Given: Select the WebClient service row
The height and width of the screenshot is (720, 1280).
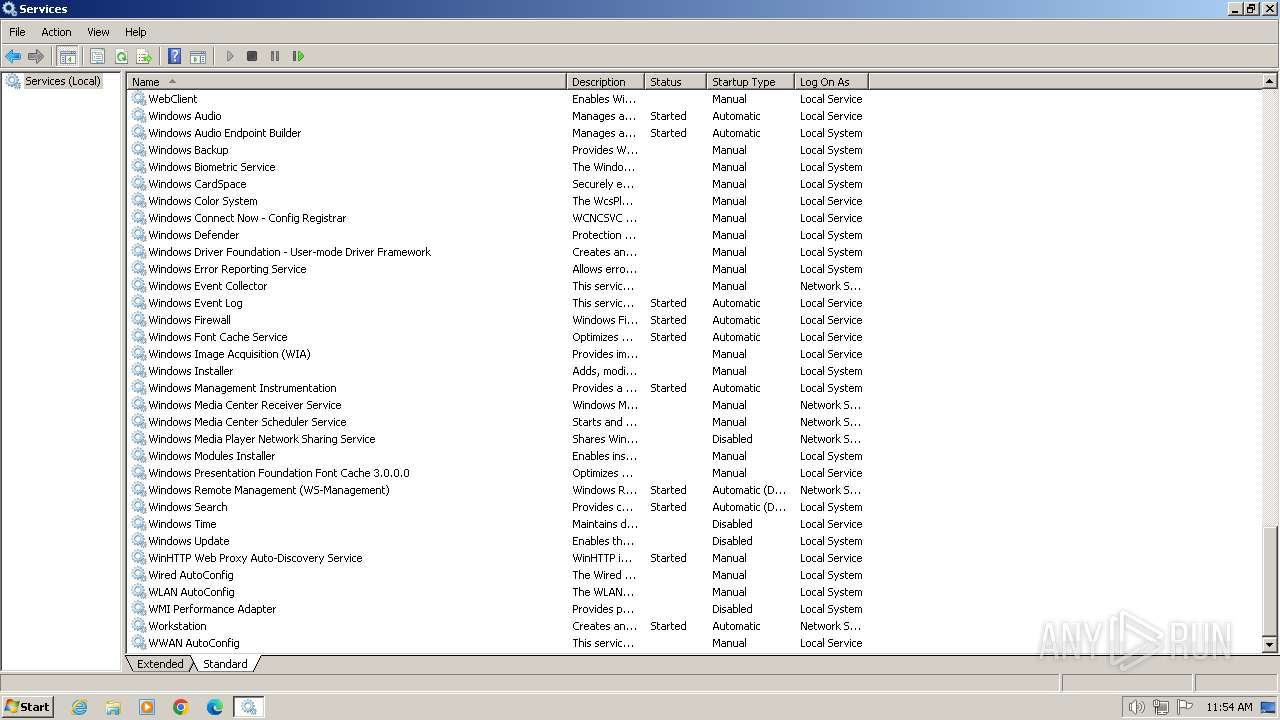Looking at the screenshot, I should [498, 99].
